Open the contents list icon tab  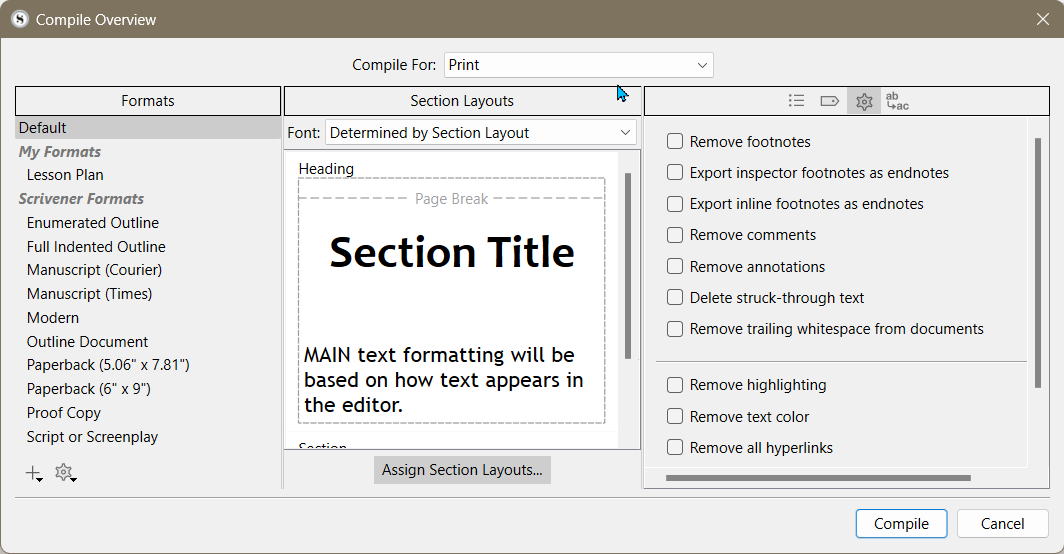[x=797, y=101]
